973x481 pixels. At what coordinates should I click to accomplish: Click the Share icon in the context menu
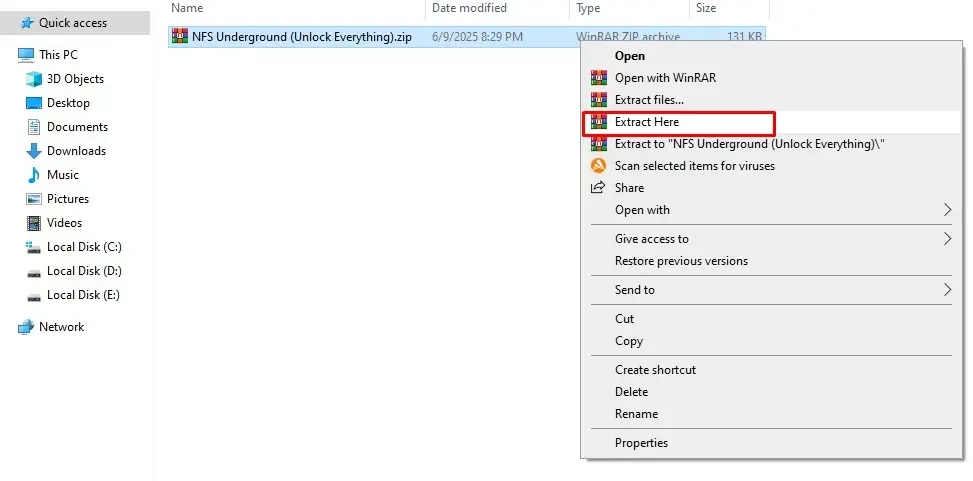598,187
